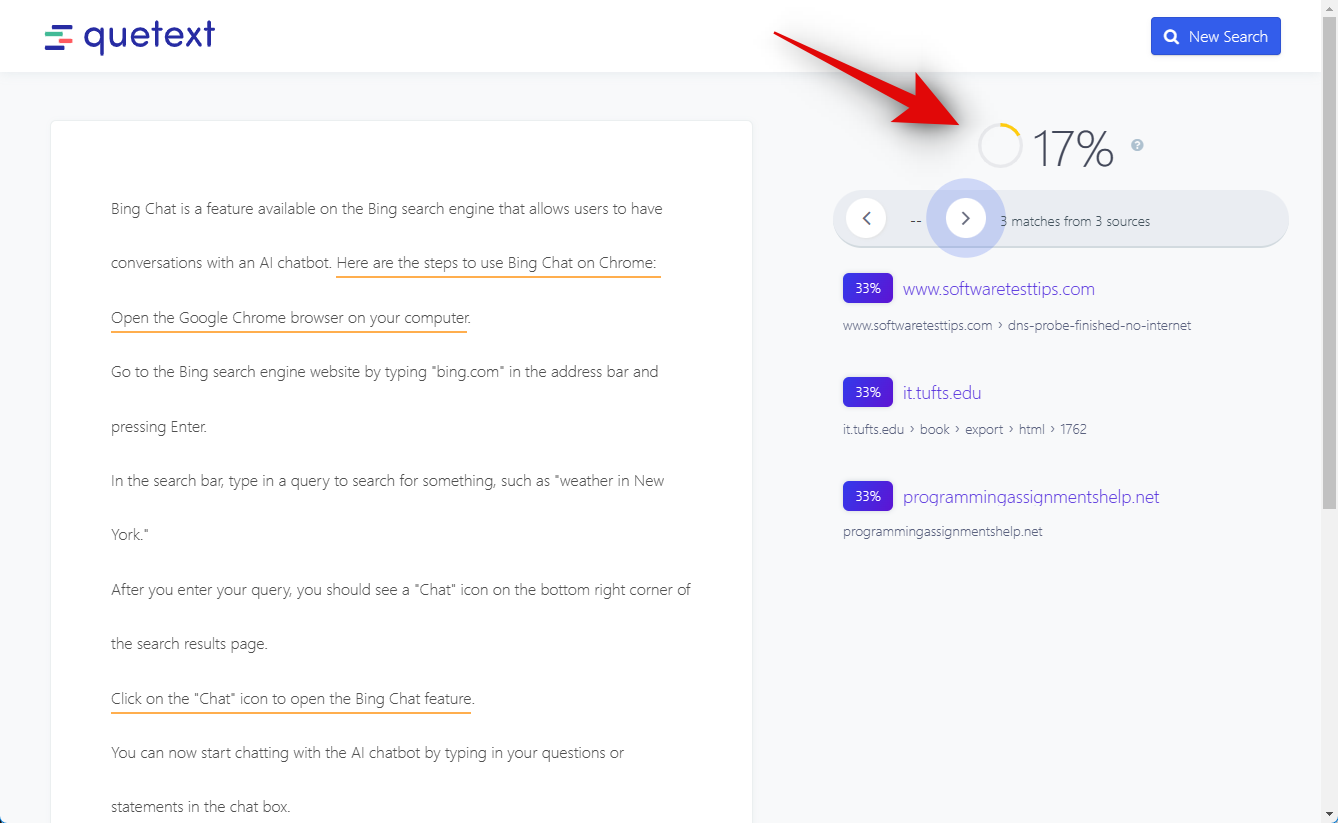Viewport: 1338px width, 823px height.
Task: Start a New Search
Action: point(1215,37)
